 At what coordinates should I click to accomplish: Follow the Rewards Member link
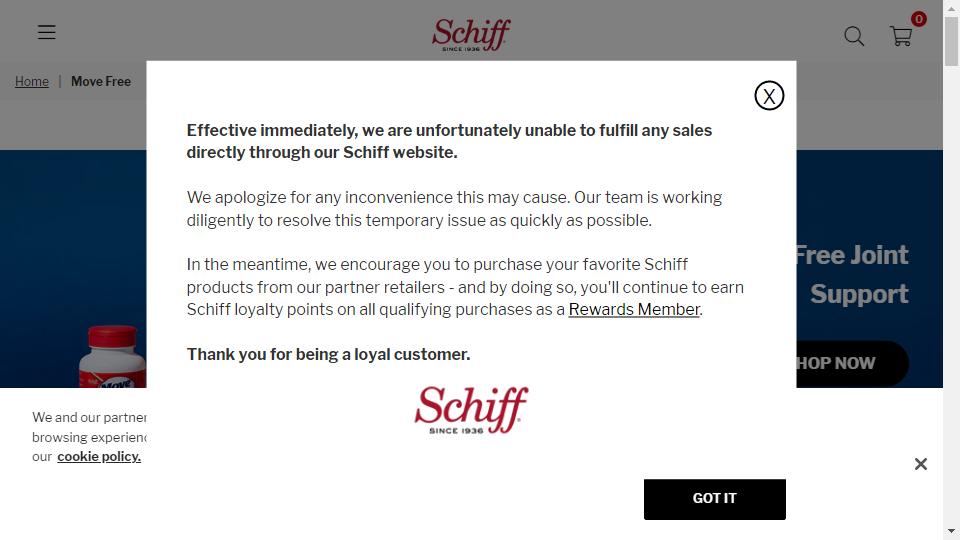point(634,310)
